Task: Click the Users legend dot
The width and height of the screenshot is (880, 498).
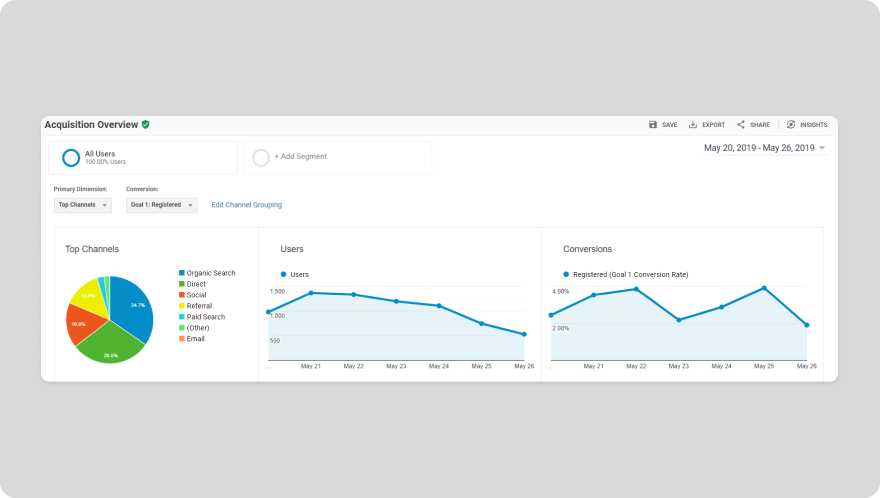Action: pos(284,274)
